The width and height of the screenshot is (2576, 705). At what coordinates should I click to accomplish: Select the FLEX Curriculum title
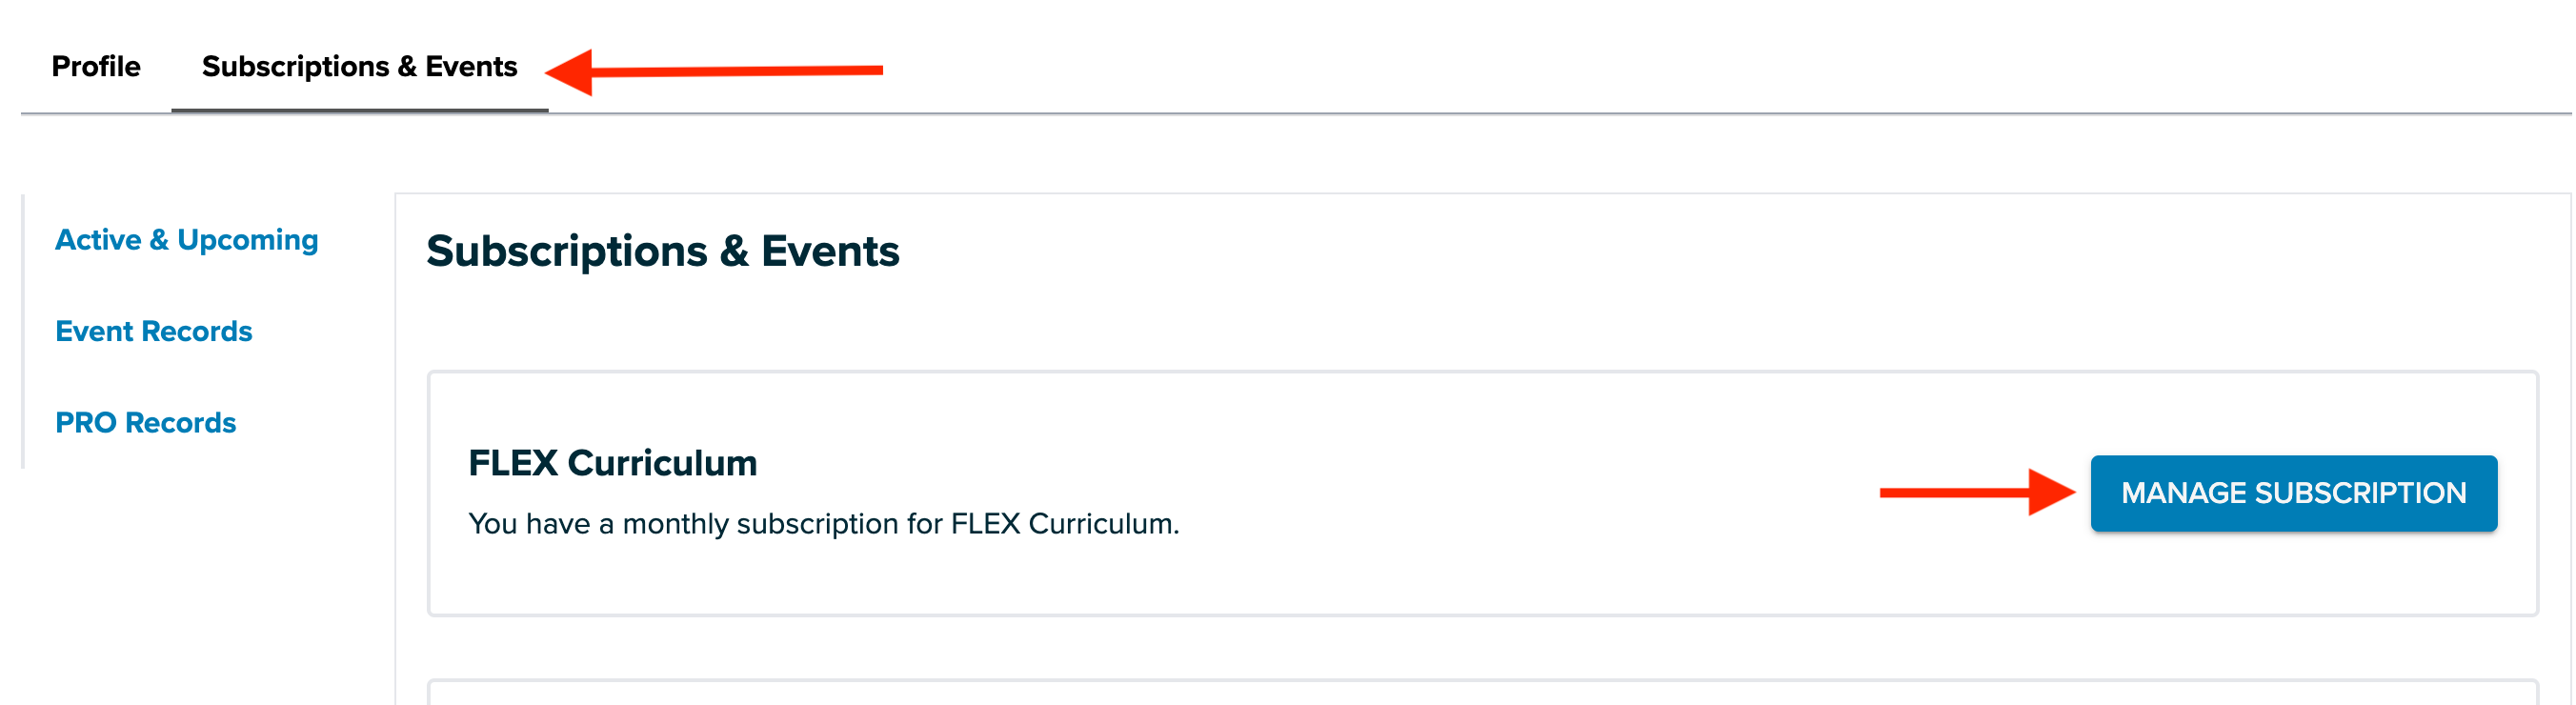(x=612, y=463)
